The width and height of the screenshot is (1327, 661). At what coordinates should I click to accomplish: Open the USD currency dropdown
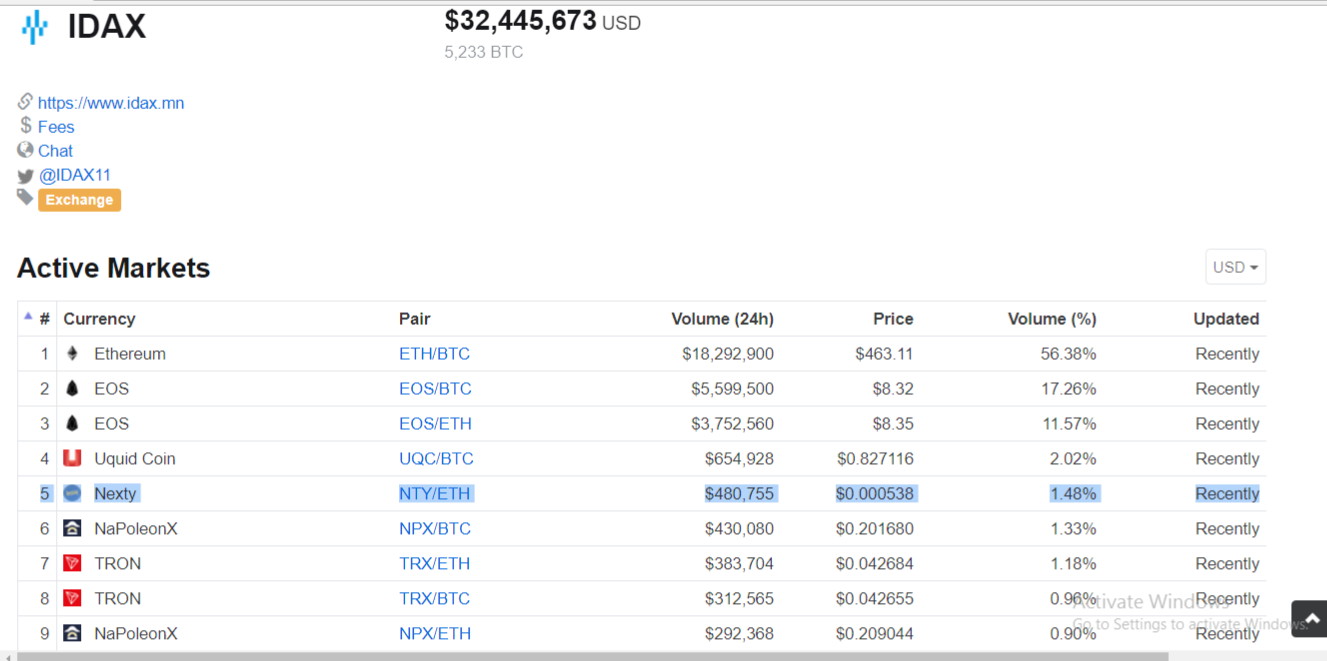(x=1235, y=267)
